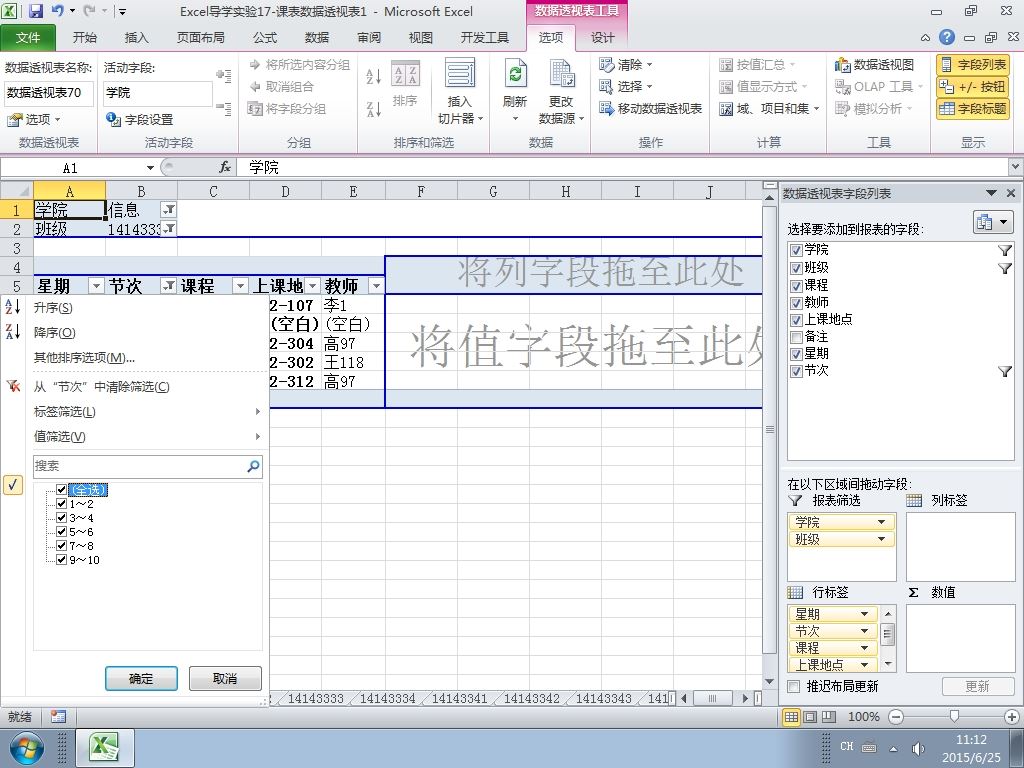The width and height of the screenshot is (1024, 768).
Task: Check the 备注 field checkbox
Action: pyautogui.click(x=796, y=337)
